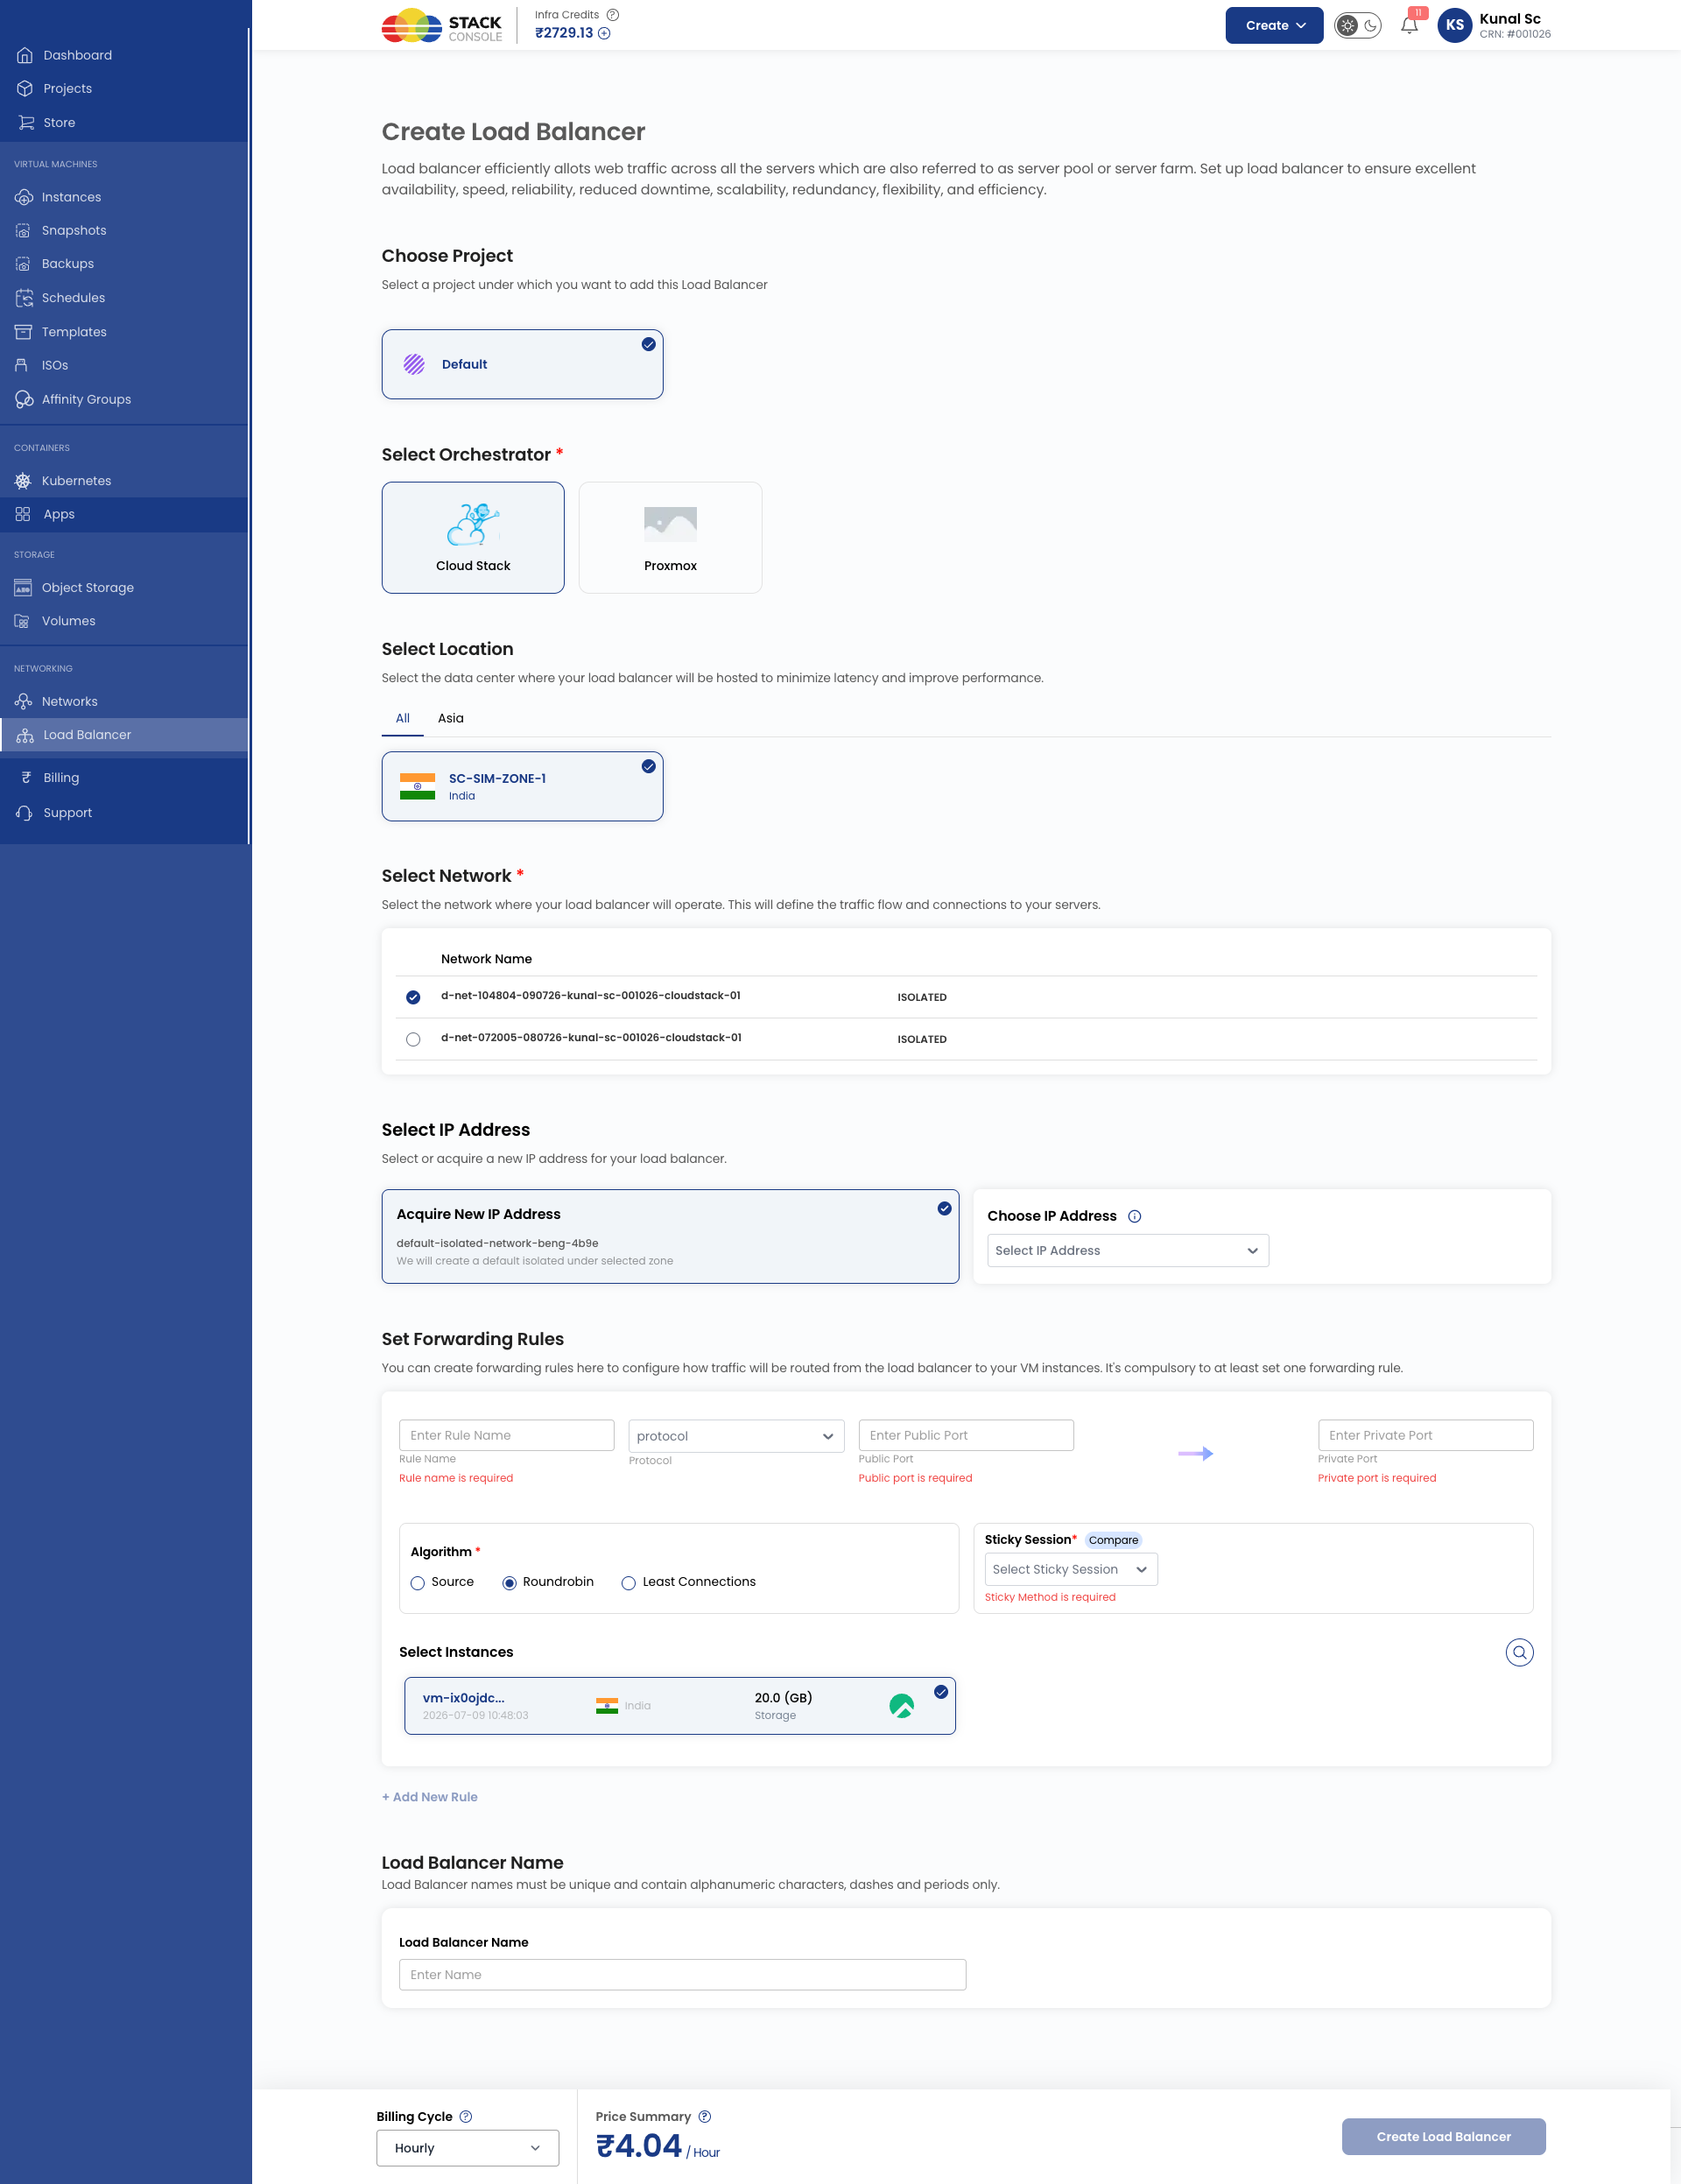Select Proxmox orchestrator
Screen dimensions: 1681x2184
pos(670,538)
